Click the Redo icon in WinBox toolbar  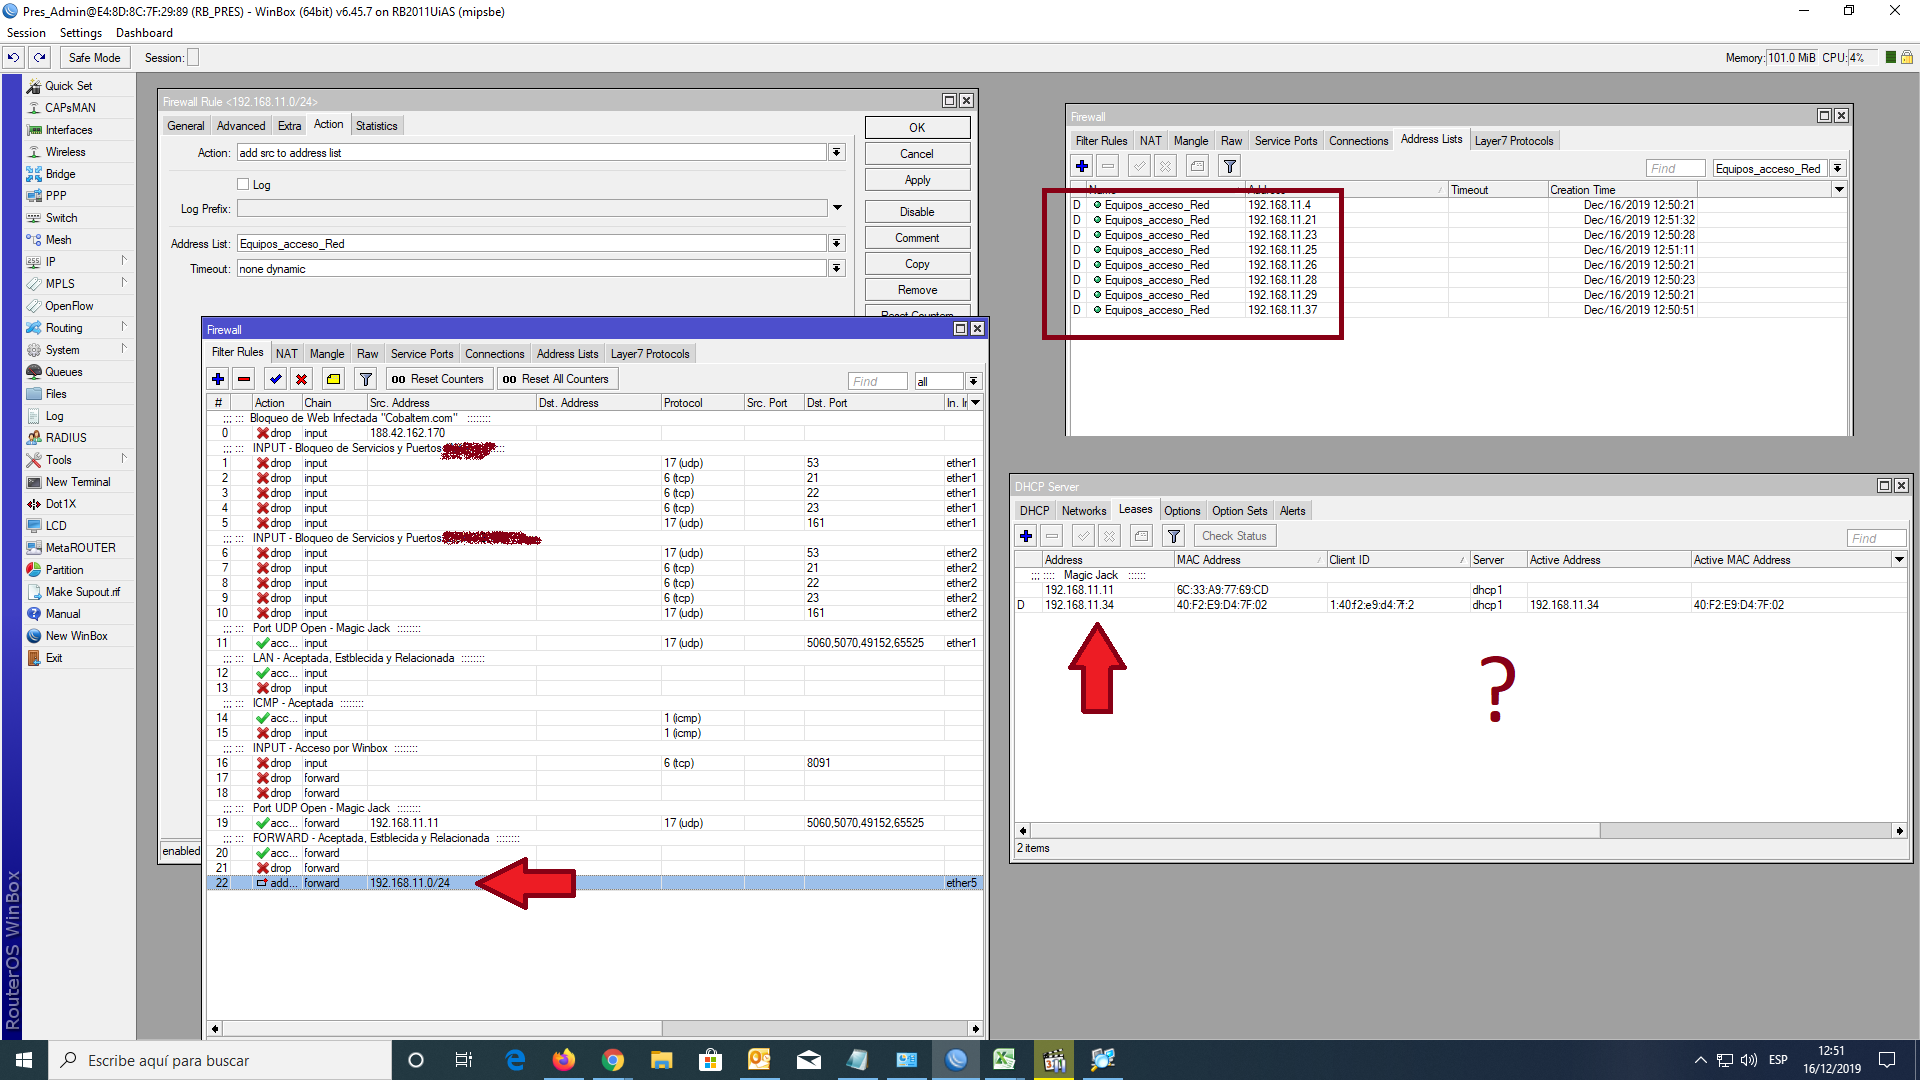point(40,57)
